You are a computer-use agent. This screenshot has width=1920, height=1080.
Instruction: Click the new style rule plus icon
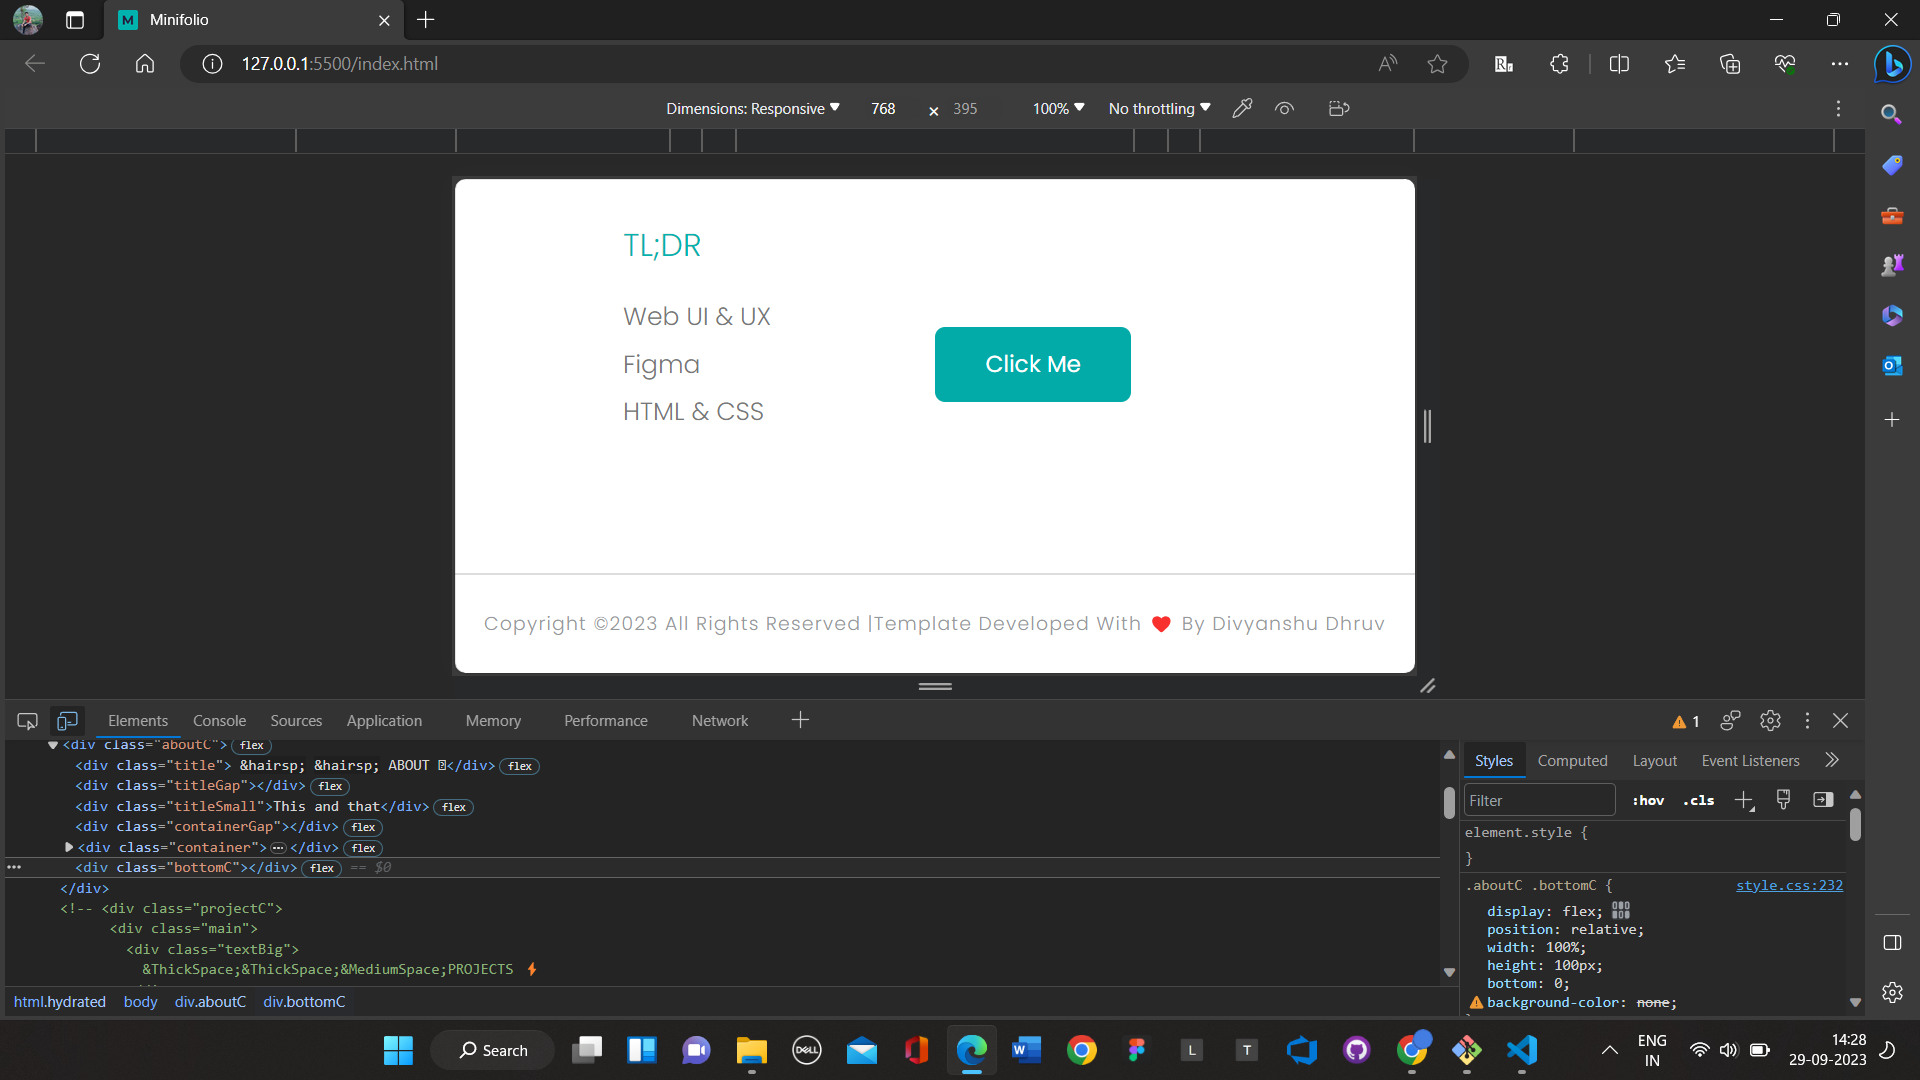(x=1744, y=800)
